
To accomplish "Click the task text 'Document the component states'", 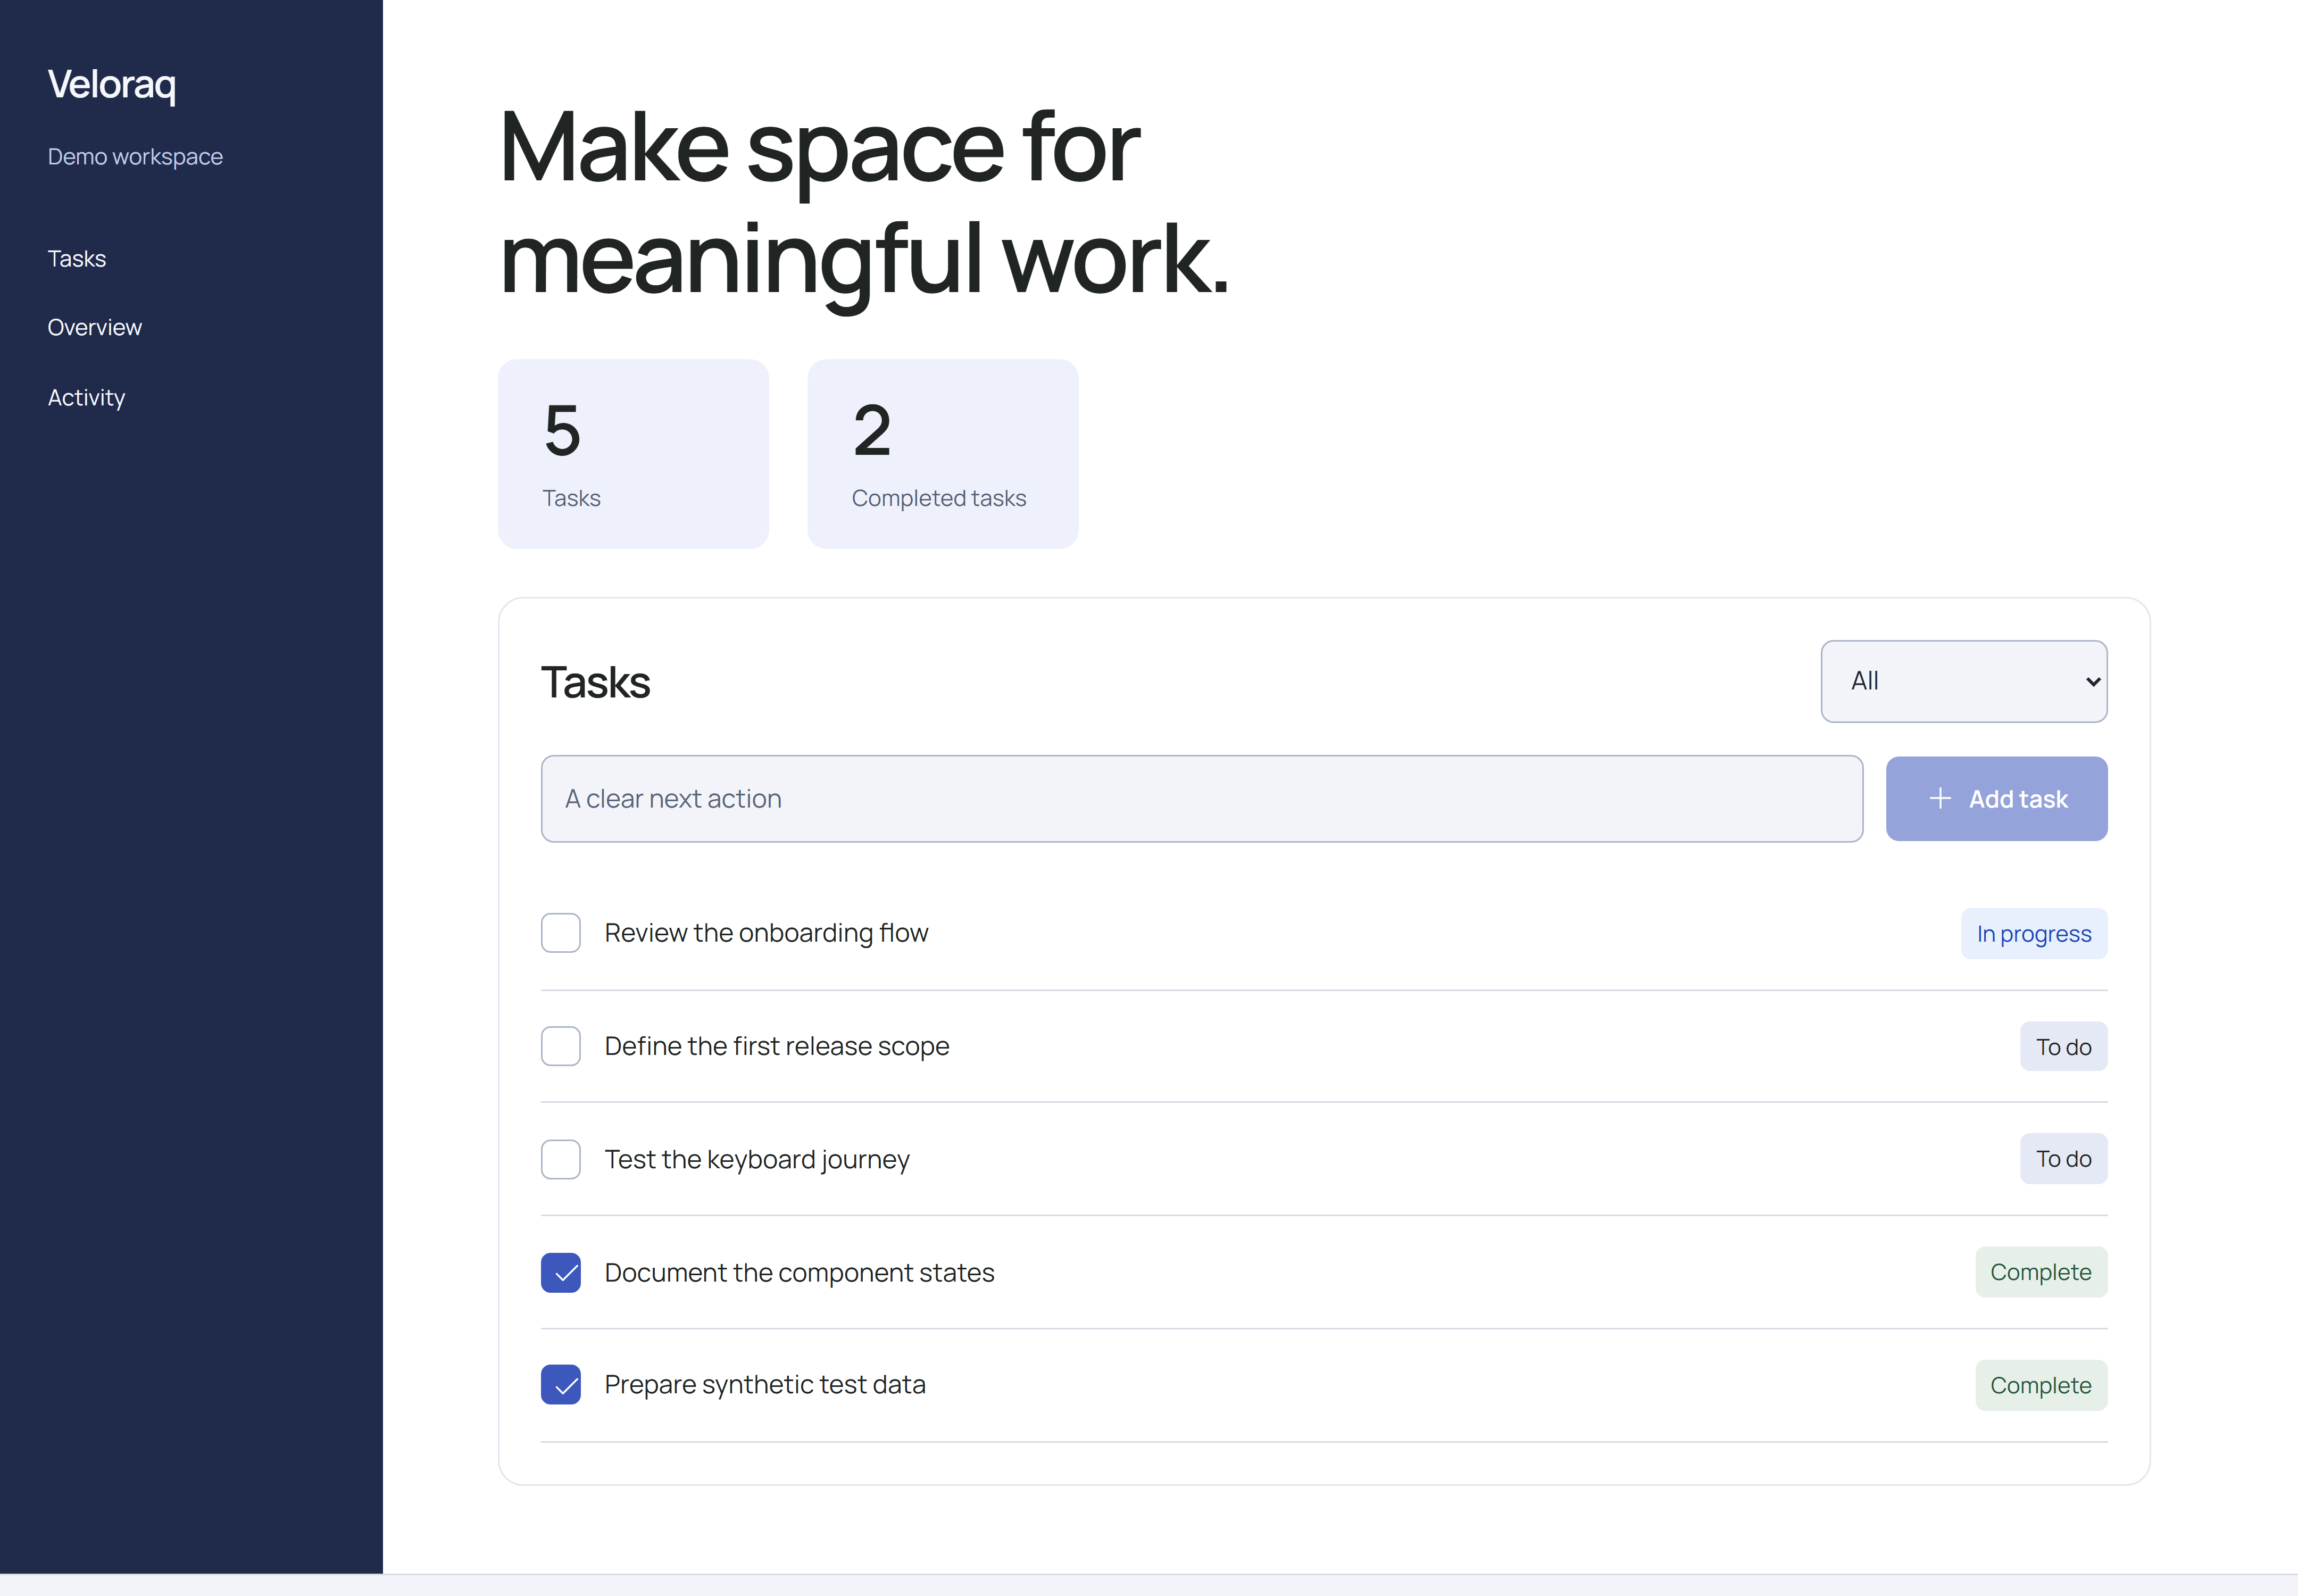I will click(799, 1272).
